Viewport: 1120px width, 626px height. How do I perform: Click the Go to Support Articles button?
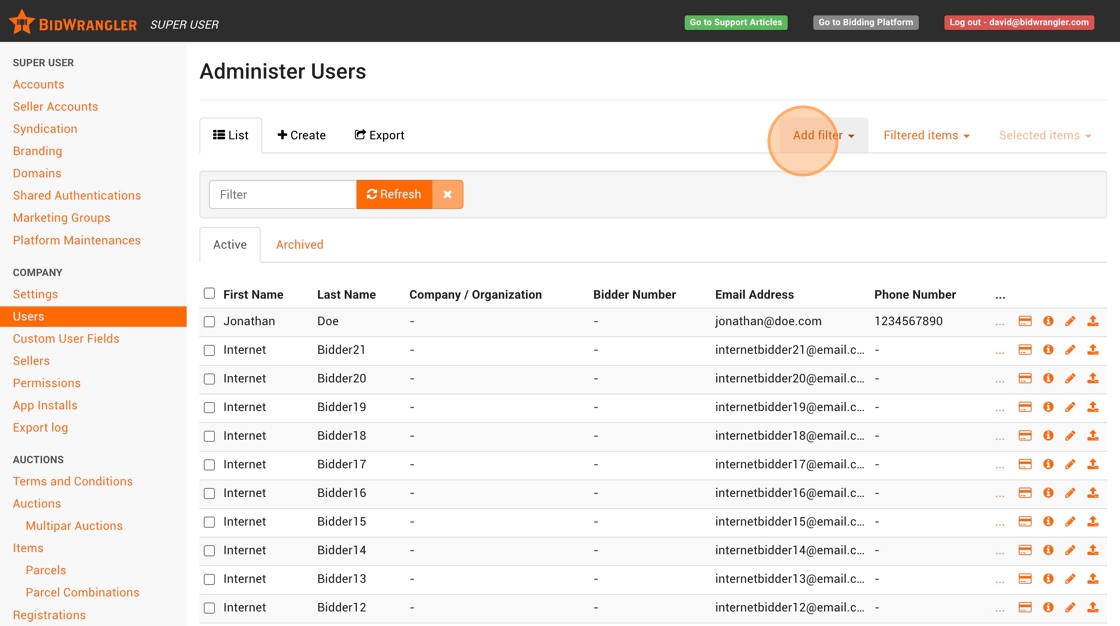(x=735, y=22)
